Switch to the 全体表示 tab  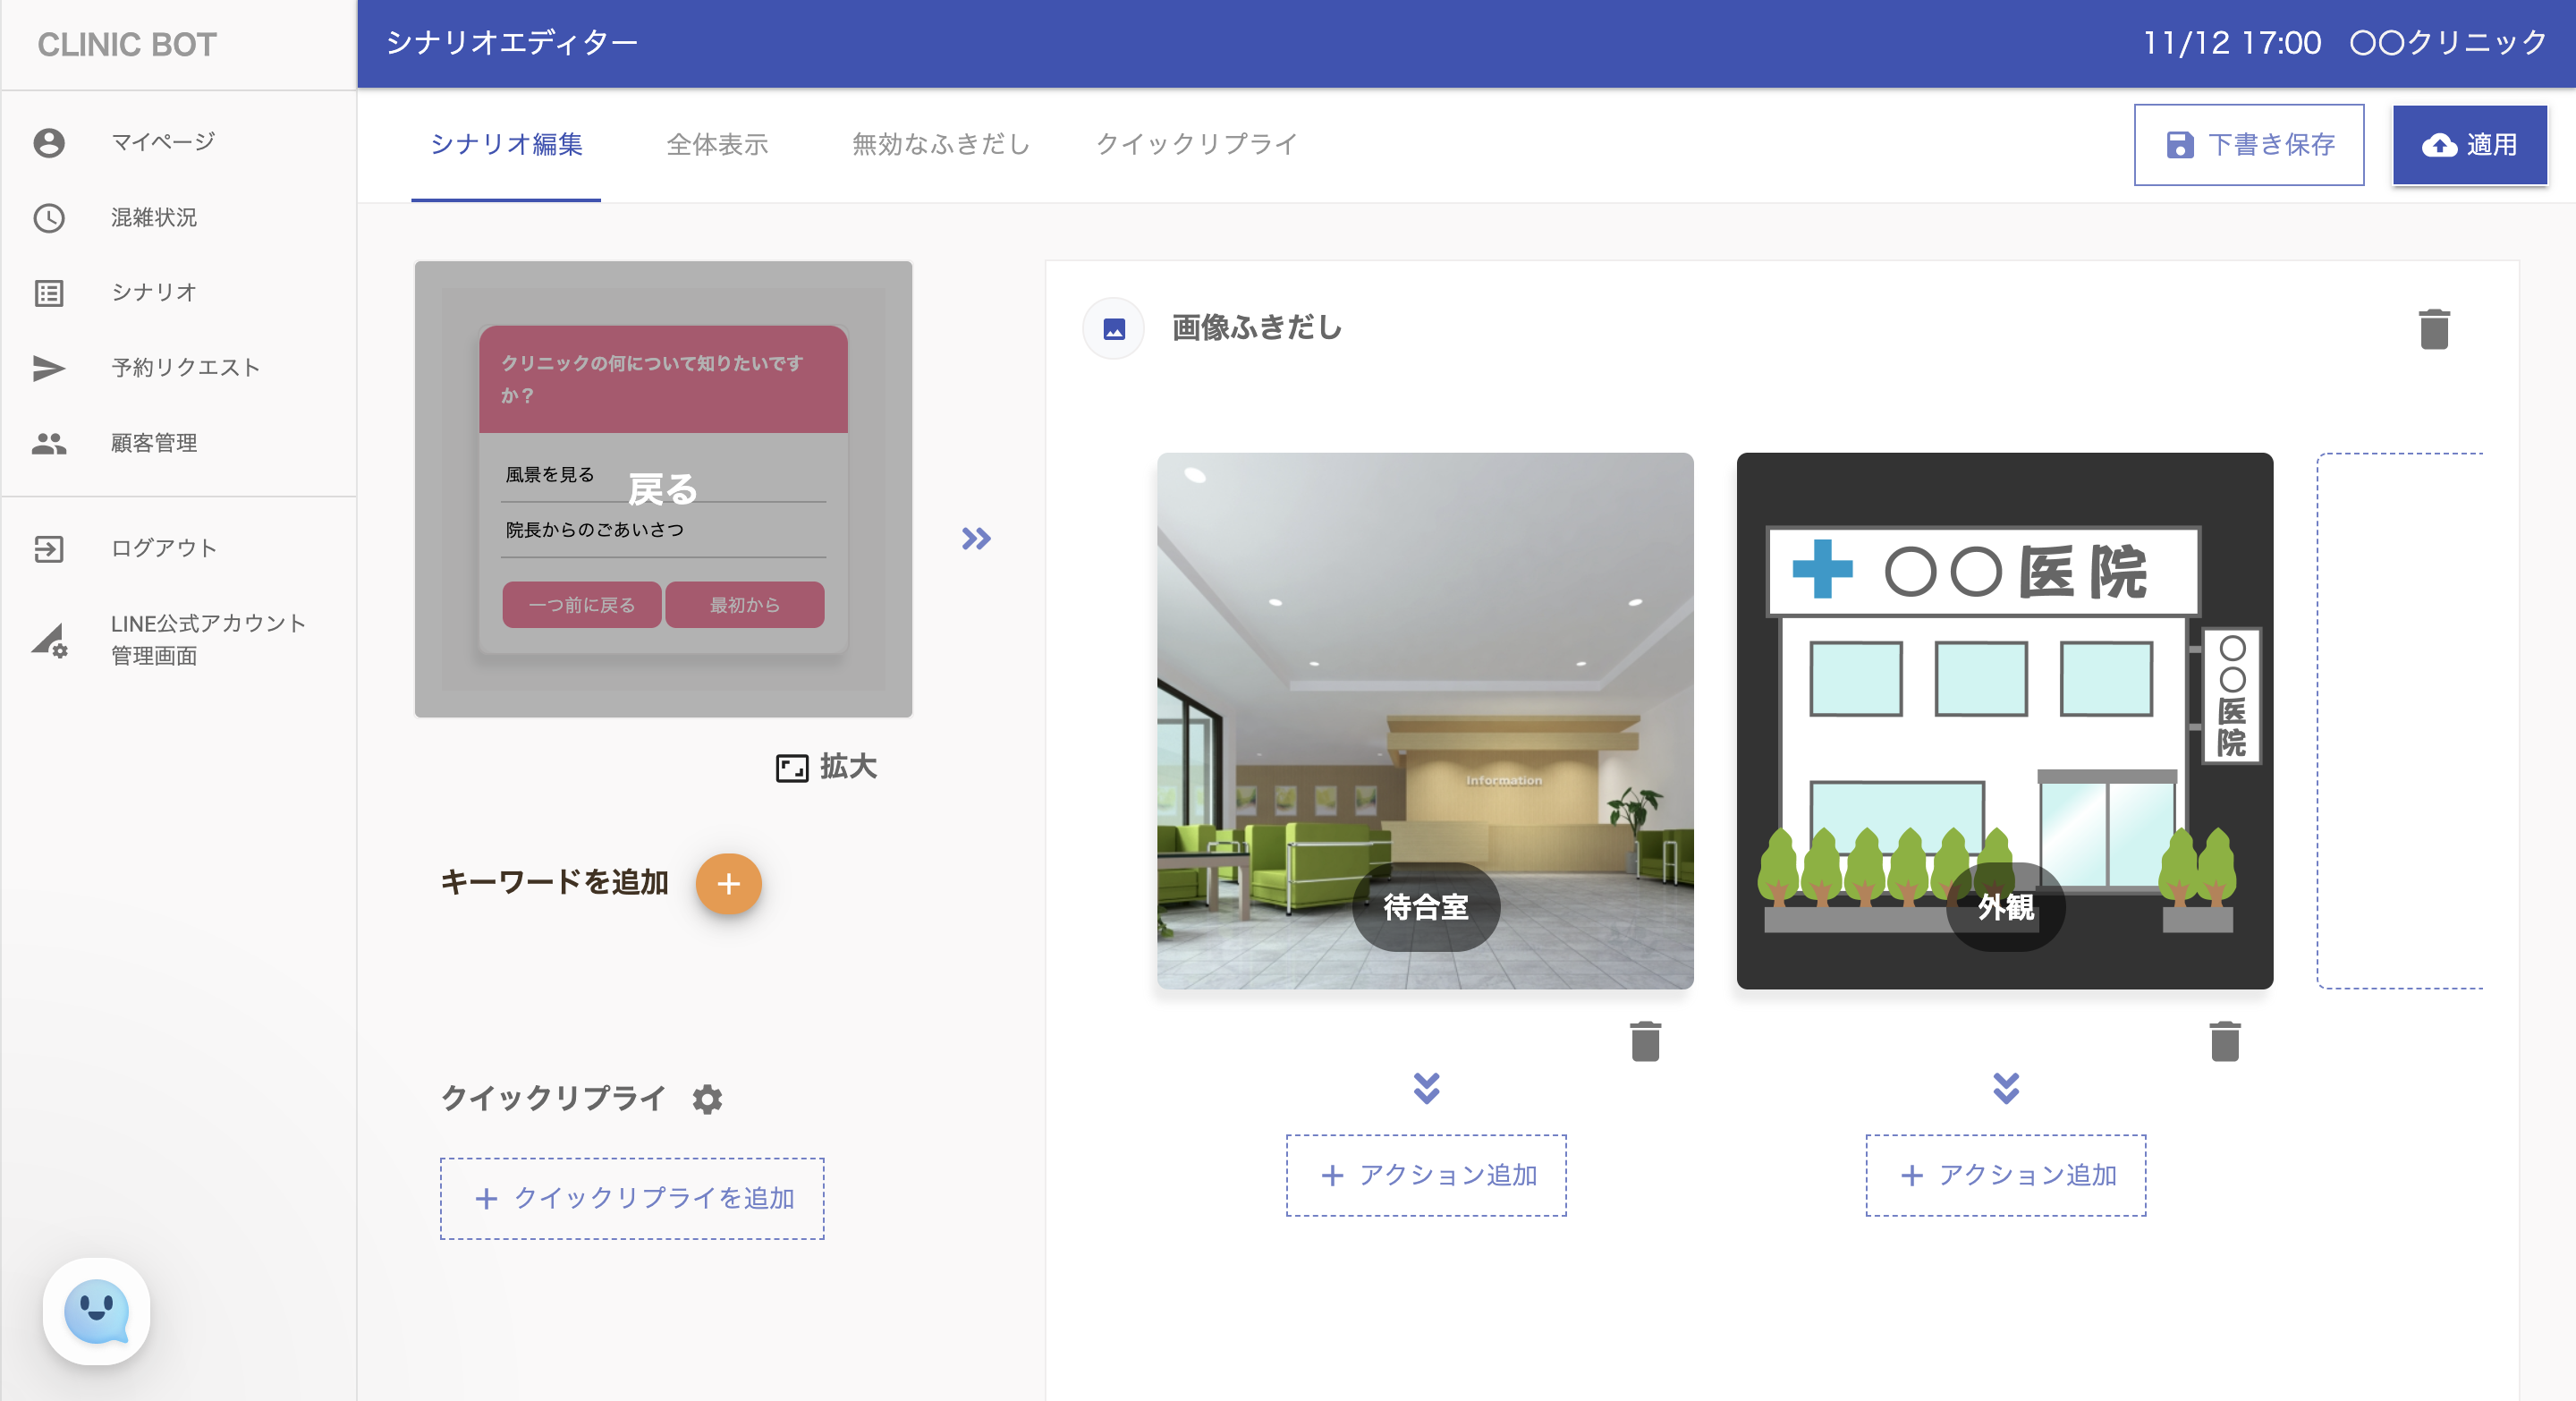pyautogui.click(x=717, y=144)
